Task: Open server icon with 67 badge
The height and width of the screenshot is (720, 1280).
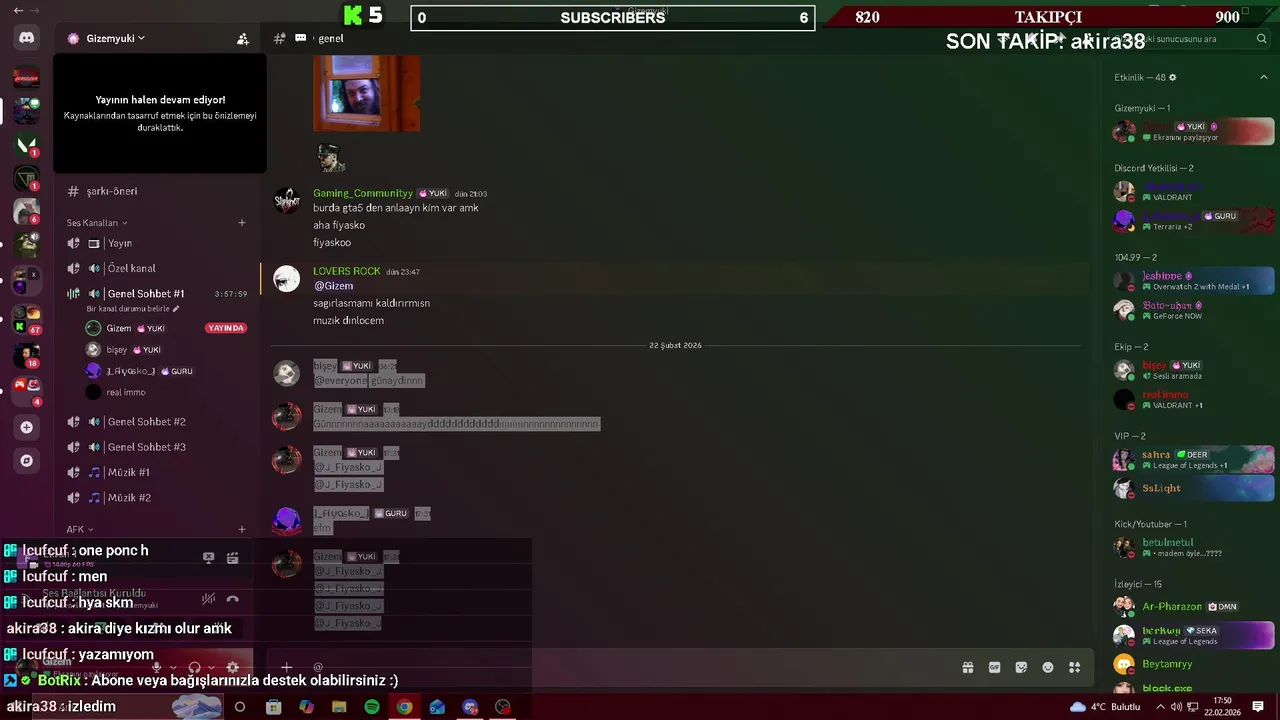Action: [26, 320]
